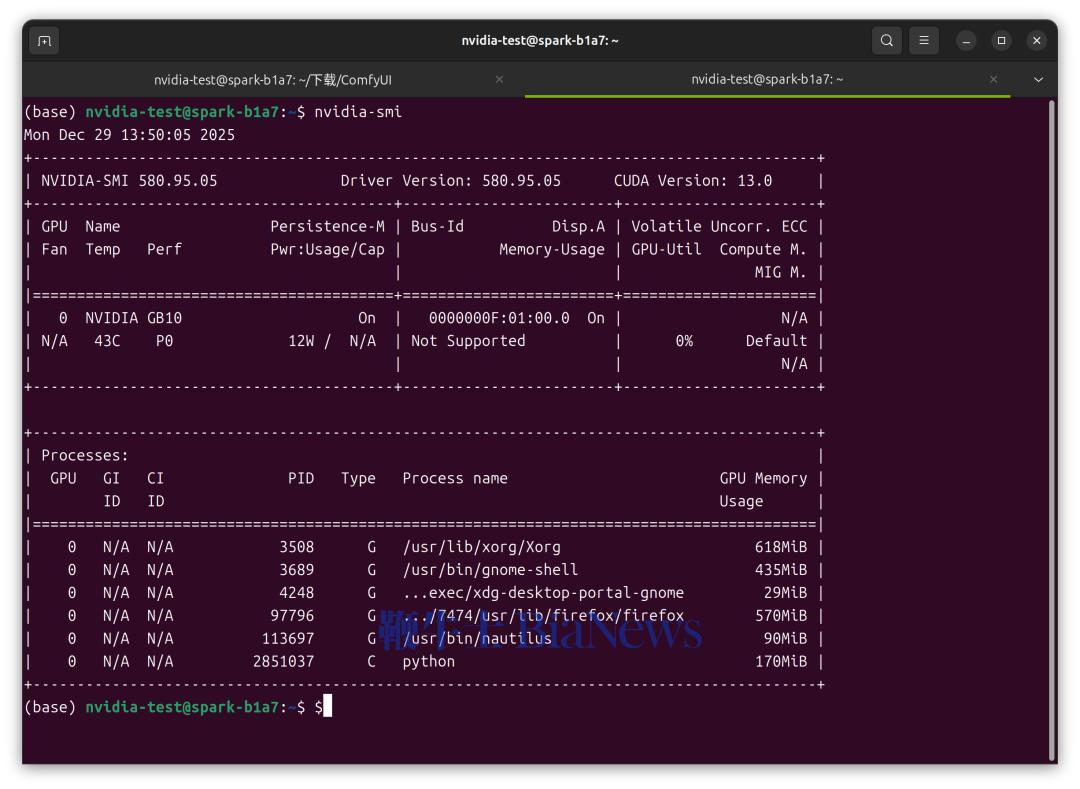The image size is (1080, 789).
Task: Maximize the terminal window
Action: [x=1001, y=41]
